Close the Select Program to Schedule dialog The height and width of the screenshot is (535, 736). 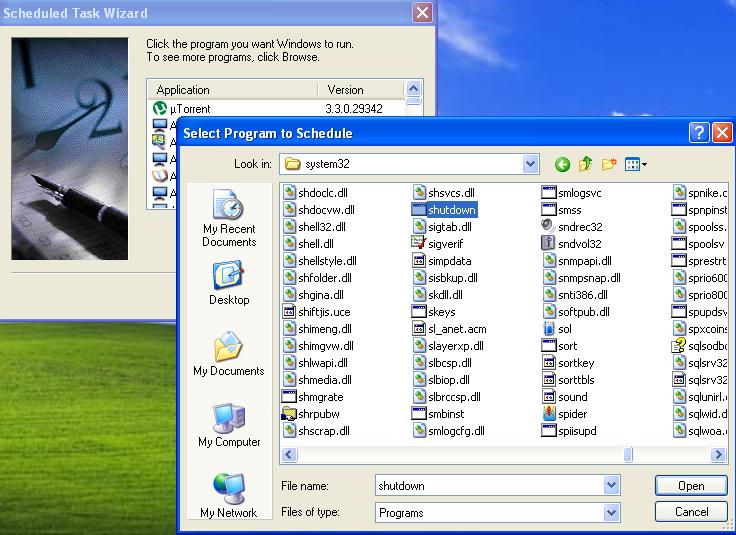(722, 133)
